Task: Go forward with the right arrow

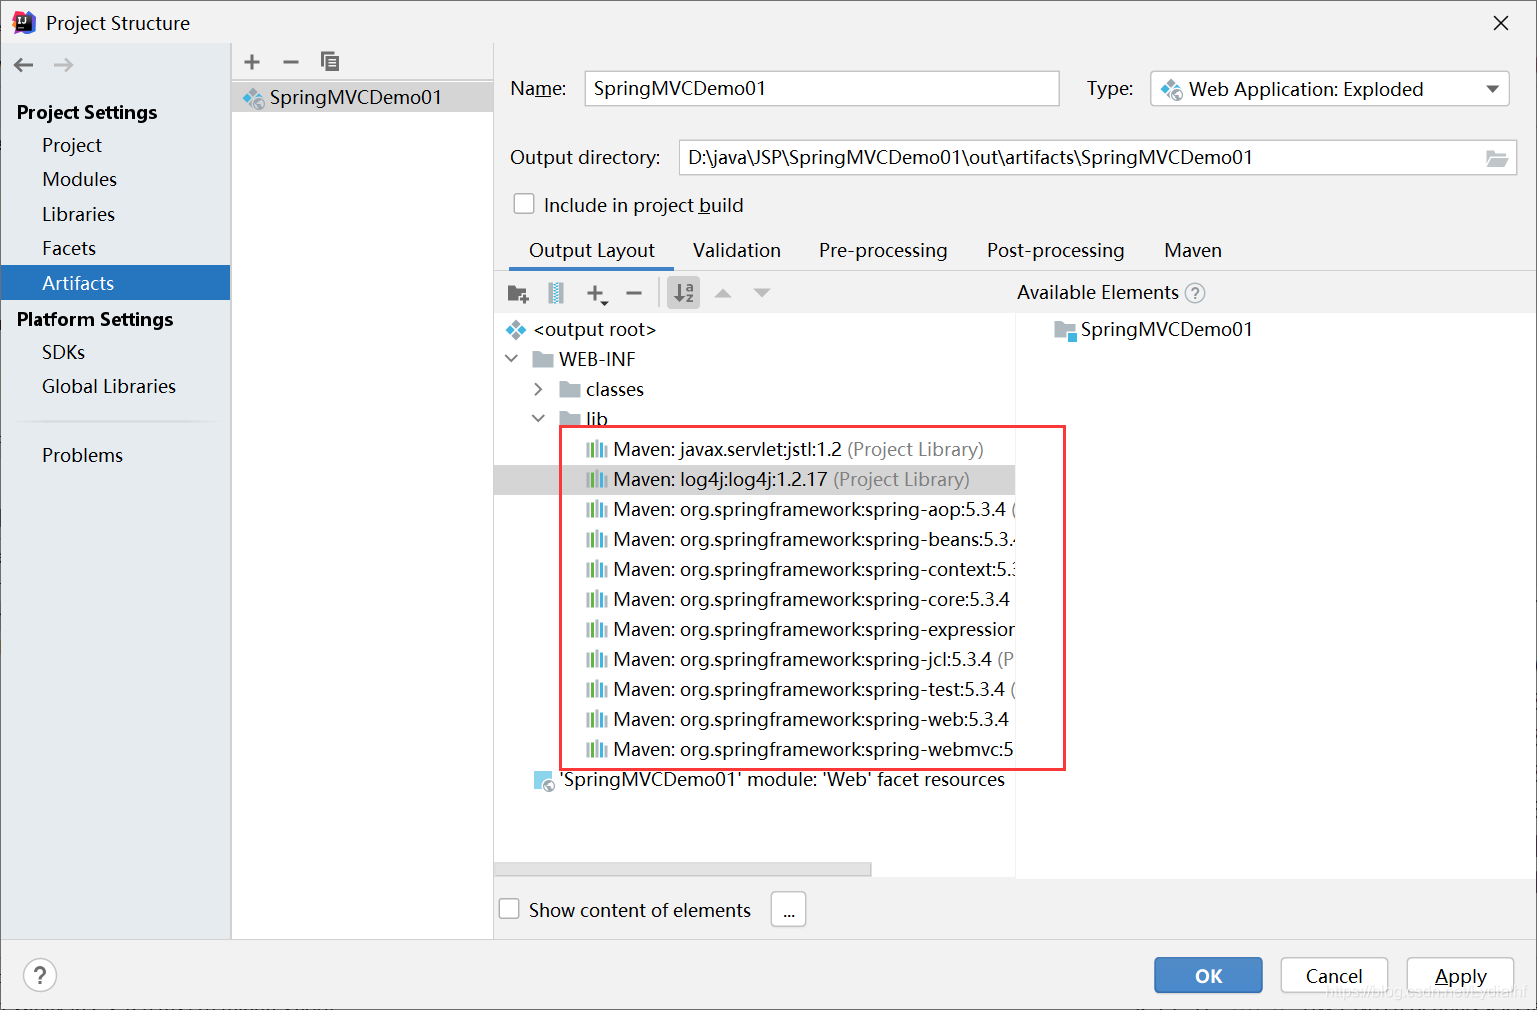Action: coord(63,65)
